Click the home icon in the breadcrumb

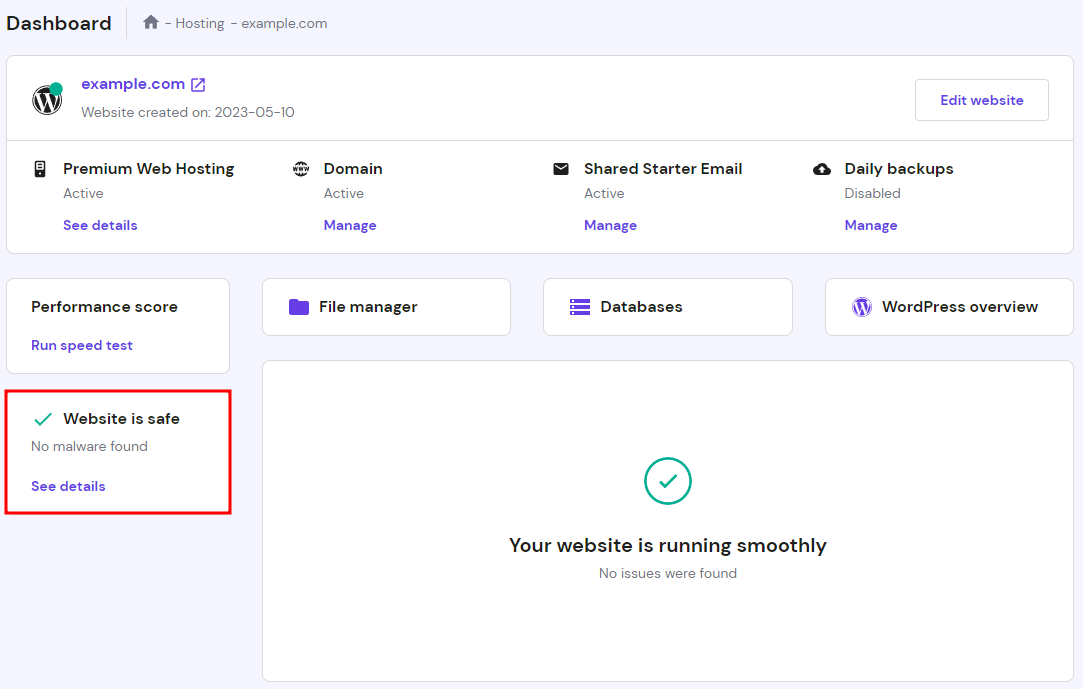151,22
